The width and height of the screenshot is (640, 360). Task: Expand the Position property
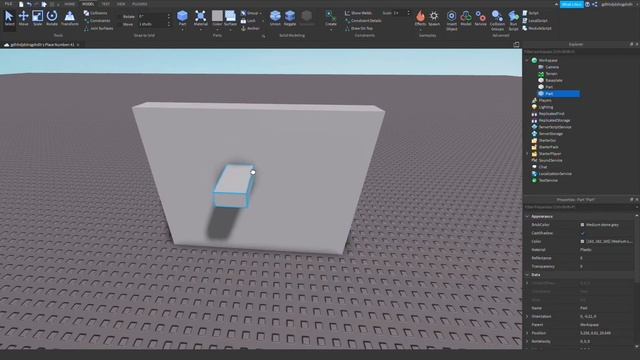(527, 333)
